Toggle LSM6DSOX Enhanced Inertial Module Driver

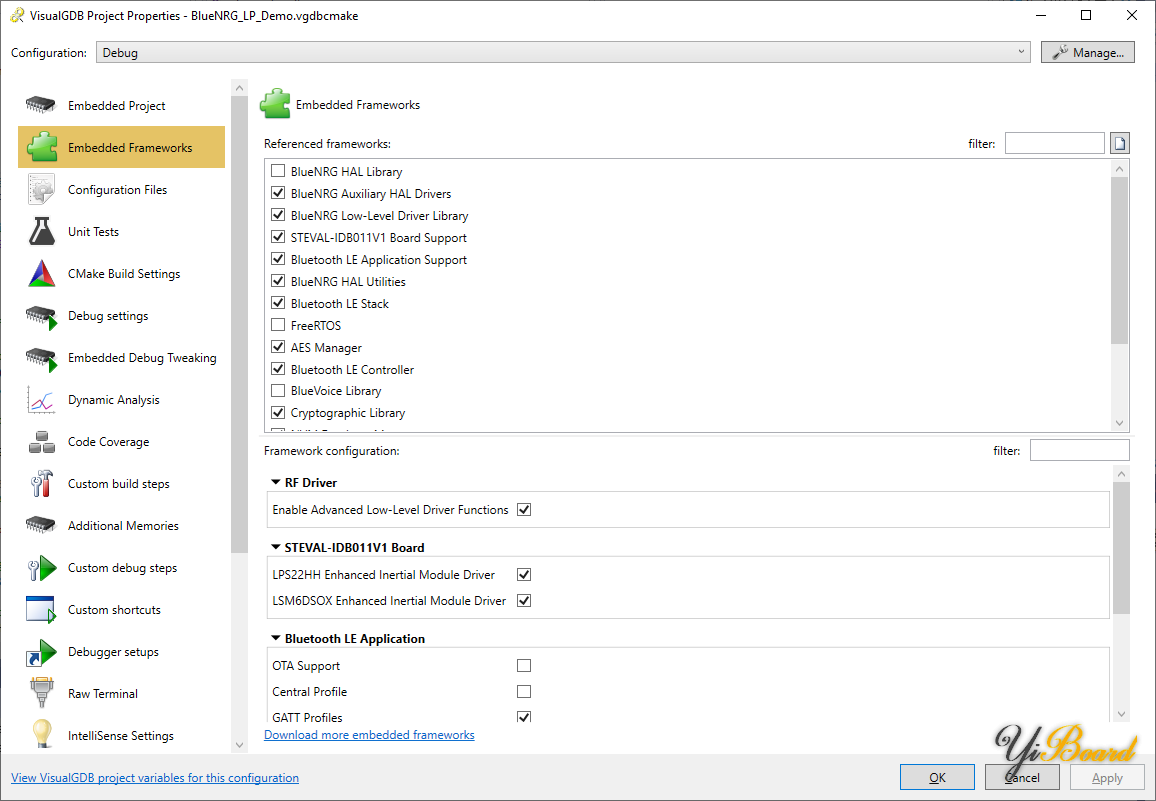click(x=524, y=600)
